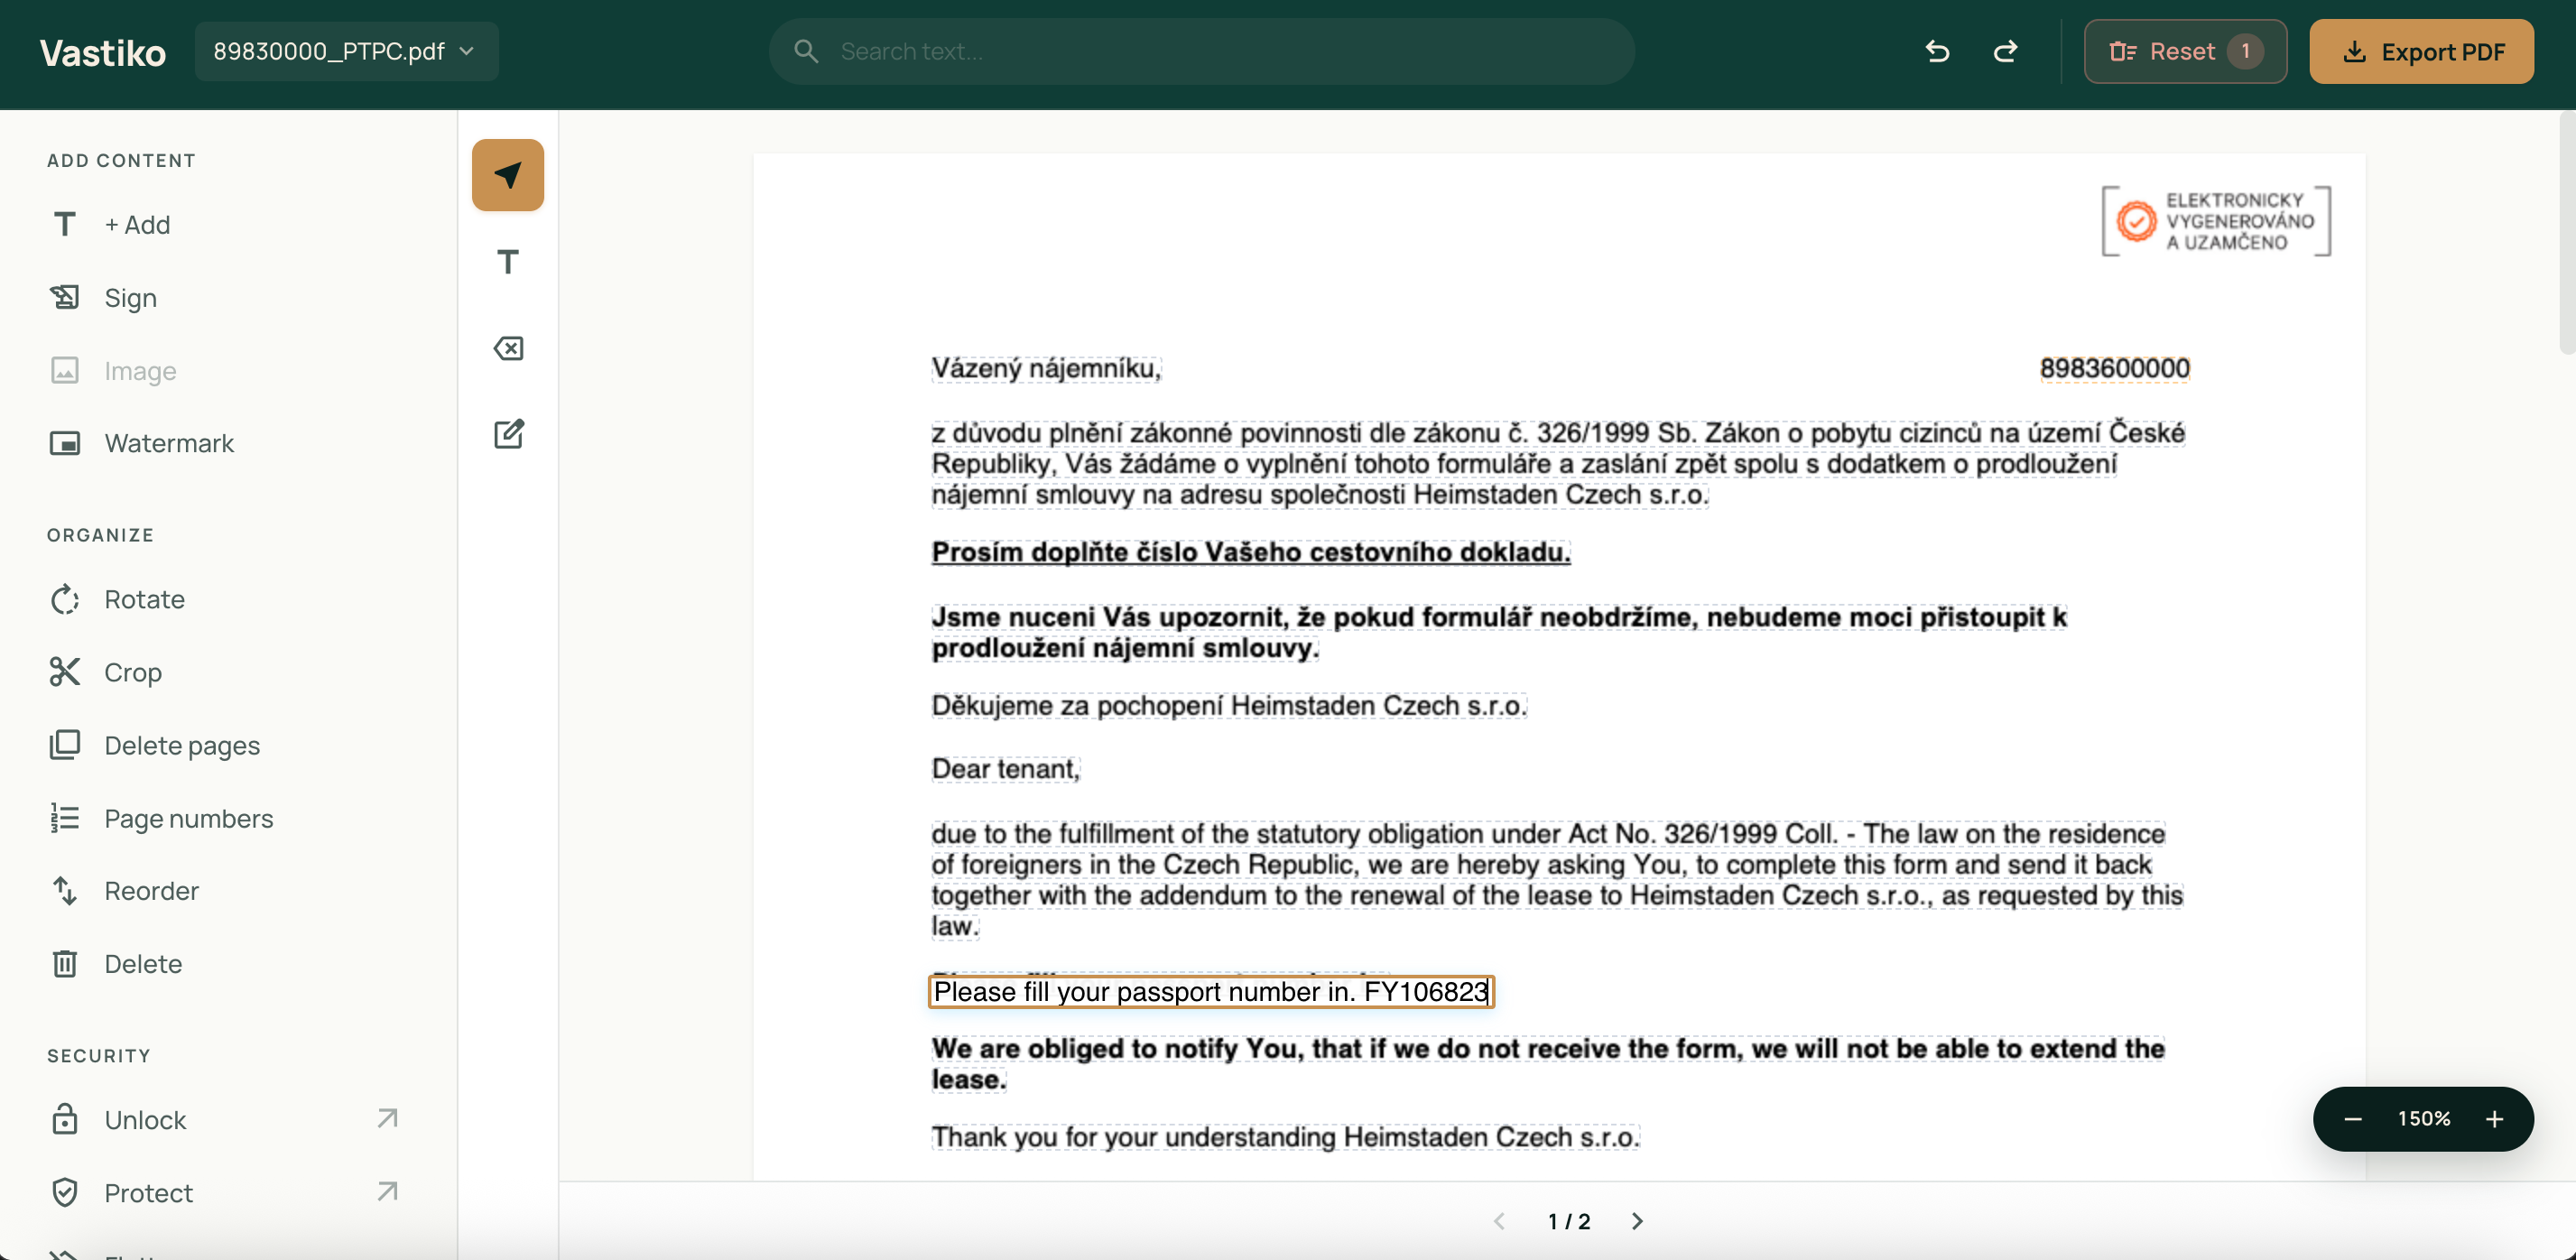Click the redo arrow icon

(2005, 51)
